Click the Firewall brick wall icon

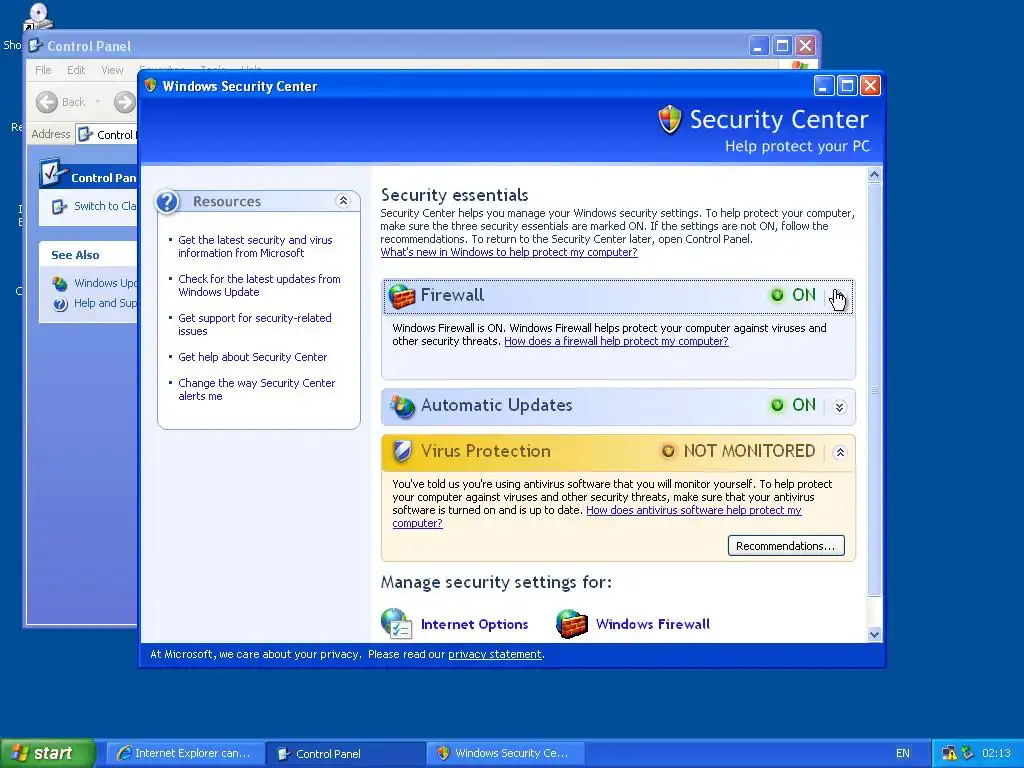402,296
